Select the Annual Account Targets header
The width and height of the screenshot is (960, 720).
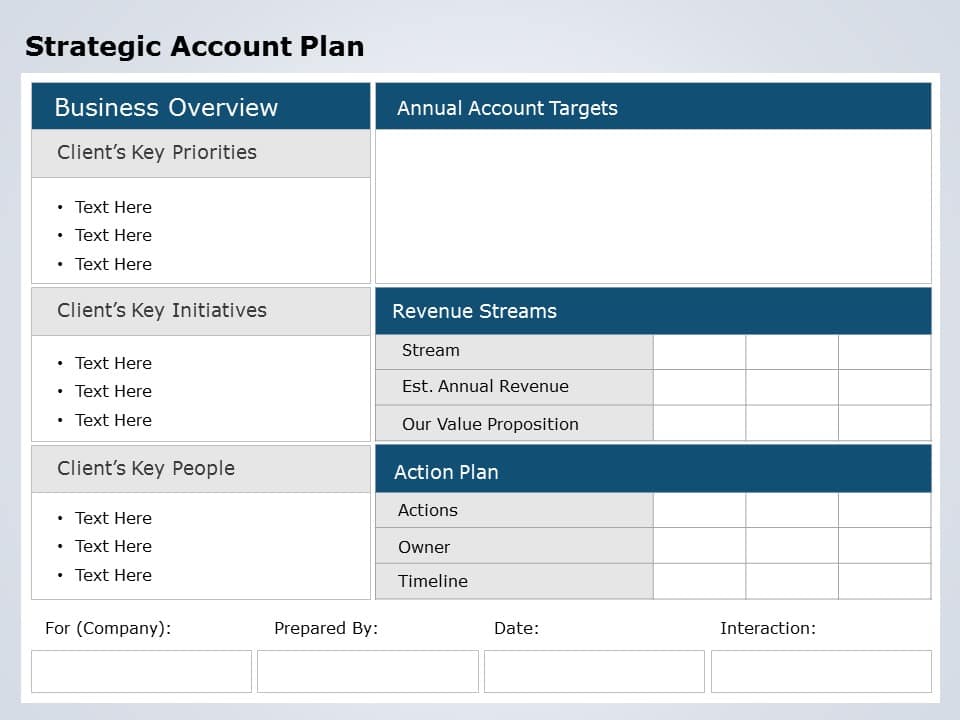pyautogui.click(x=653, y=107)
